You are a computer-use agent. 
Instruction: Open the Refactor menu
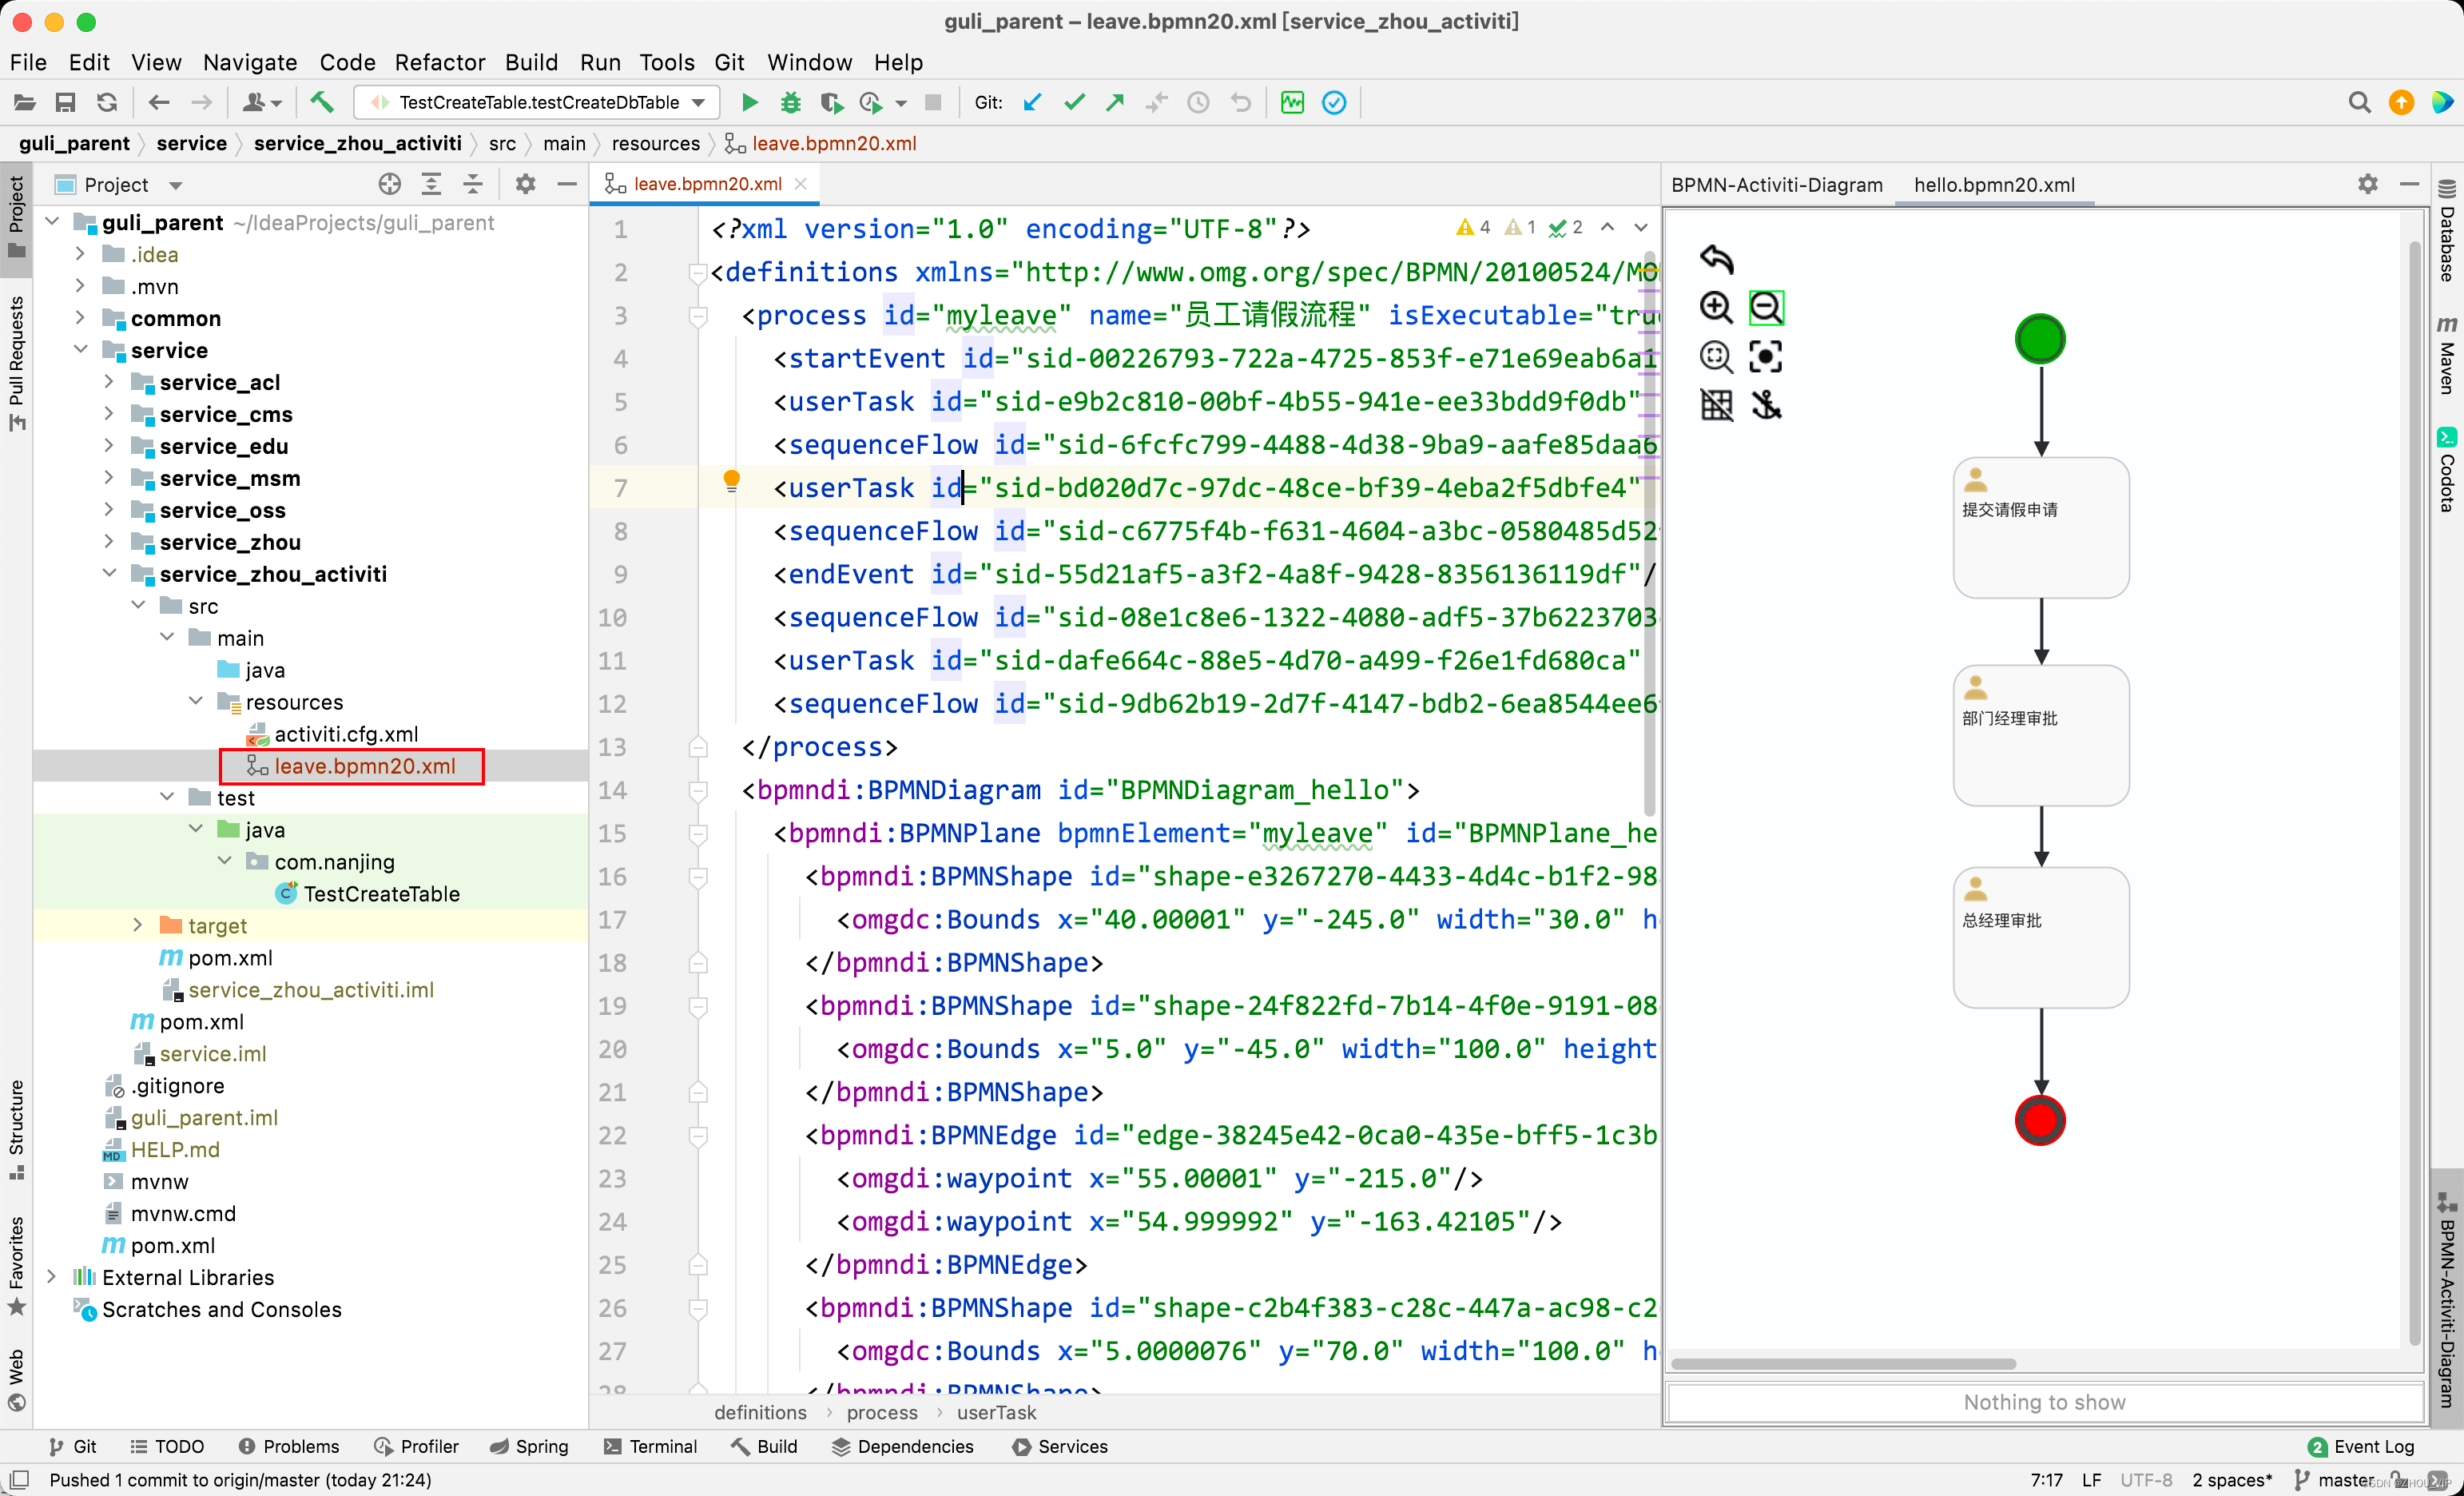pyautogui.click(x=439, y=62)
